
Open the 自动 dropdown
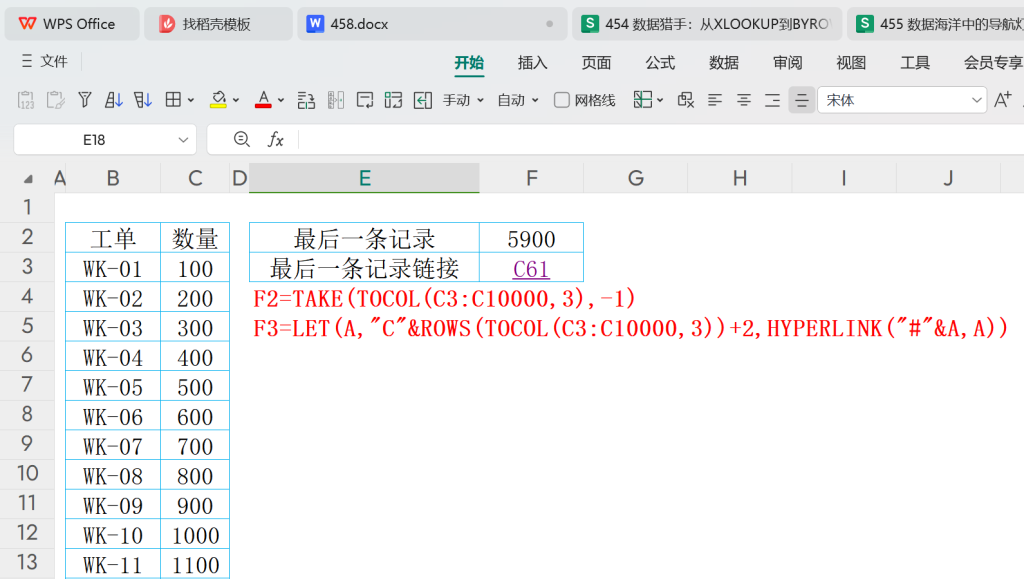pyautogui.click(x=517, y=100)
